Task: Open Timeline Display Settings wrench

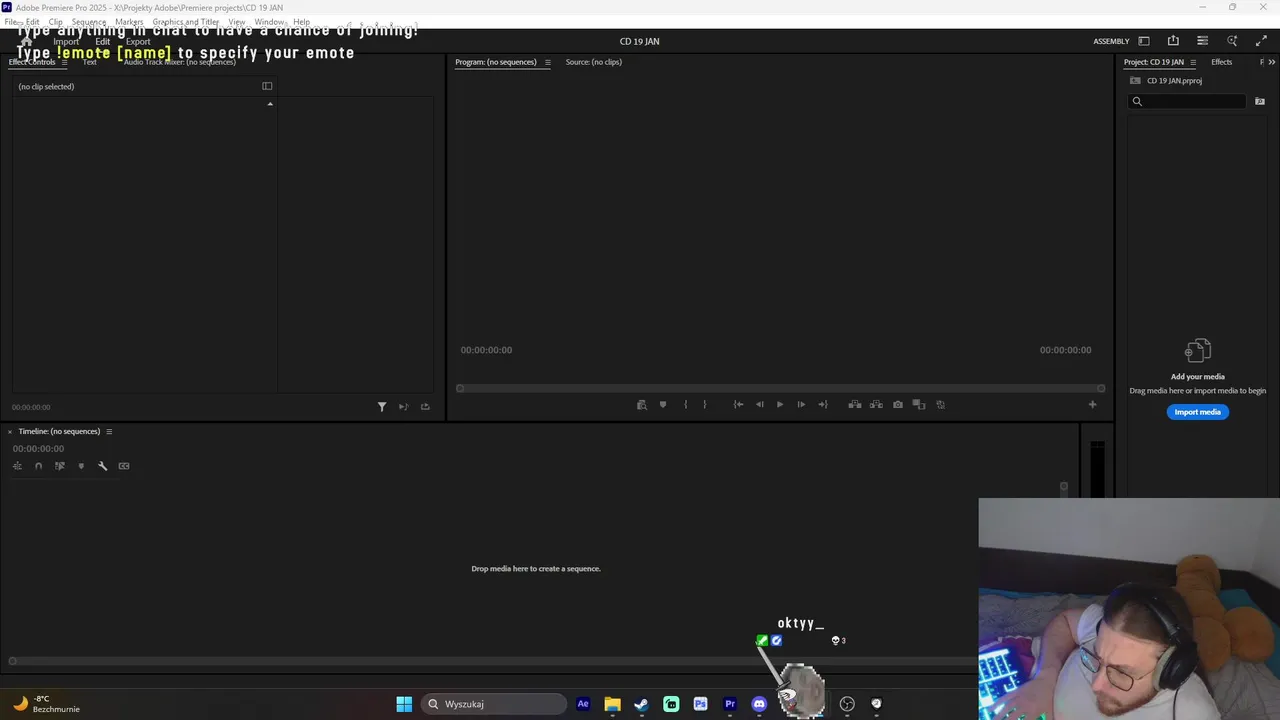Action: pyautogui.click(x=102, y=466)
